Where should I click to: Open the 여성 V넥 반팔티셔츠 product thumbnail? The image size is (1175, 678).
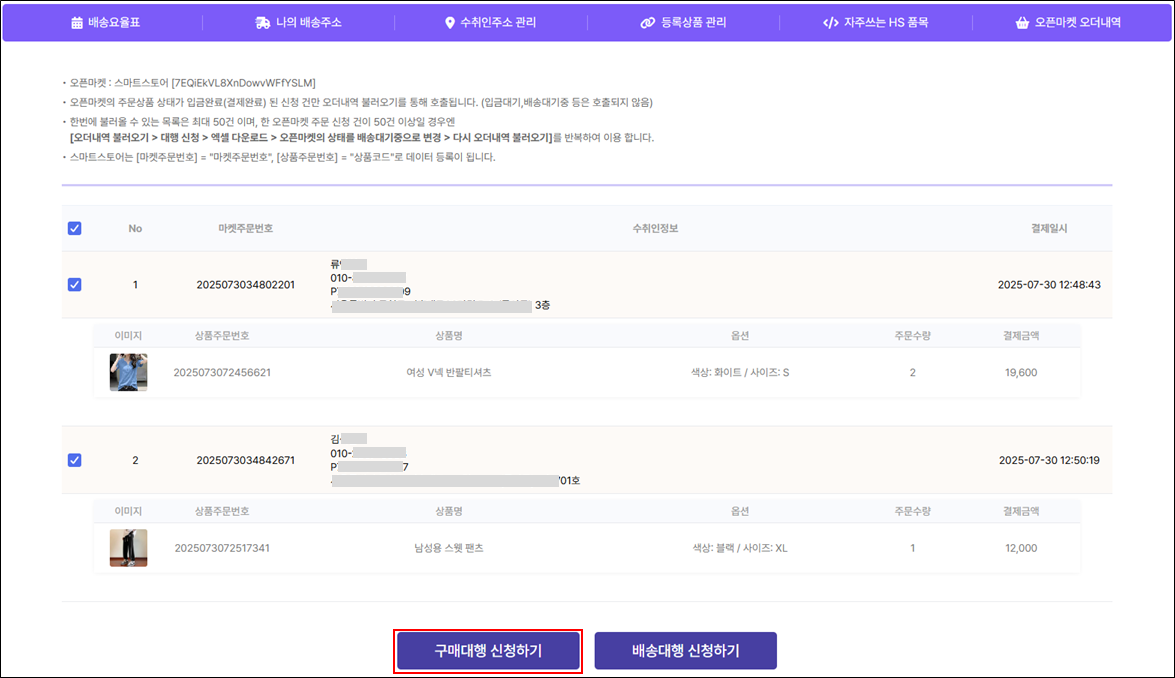point(128,372)
